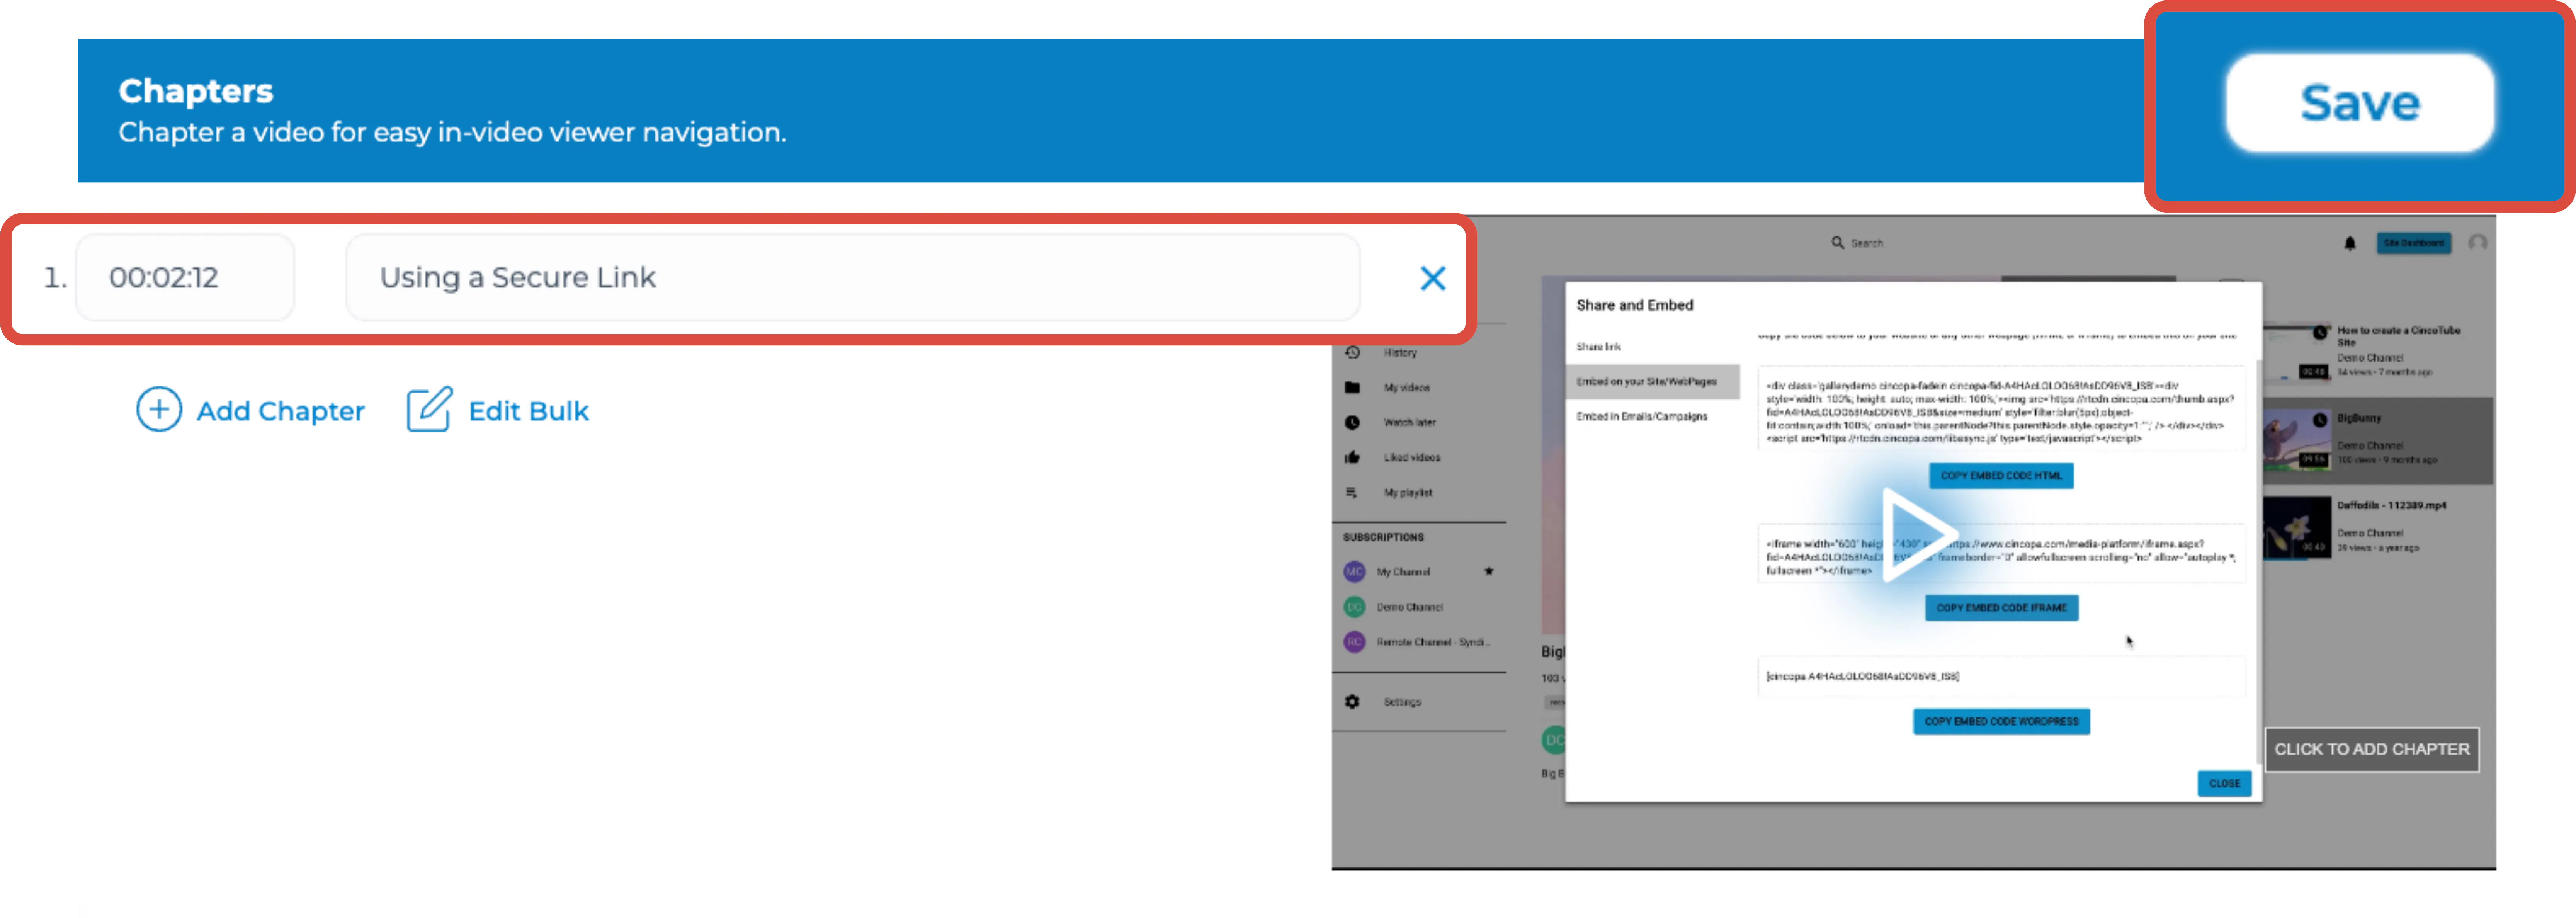The image size is (2576, 918).
Task: Select the My Channel avatar in subscriptions
Action: click(x=1354, y=571)
